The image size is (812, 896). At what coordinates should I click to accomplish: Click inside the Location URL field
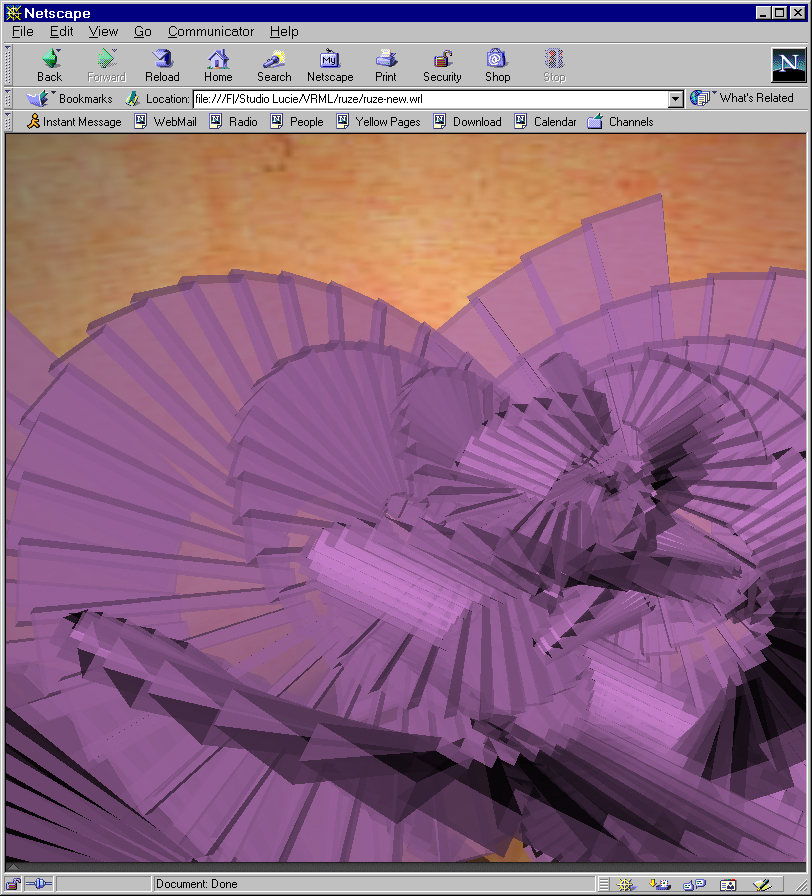point(431,99)
